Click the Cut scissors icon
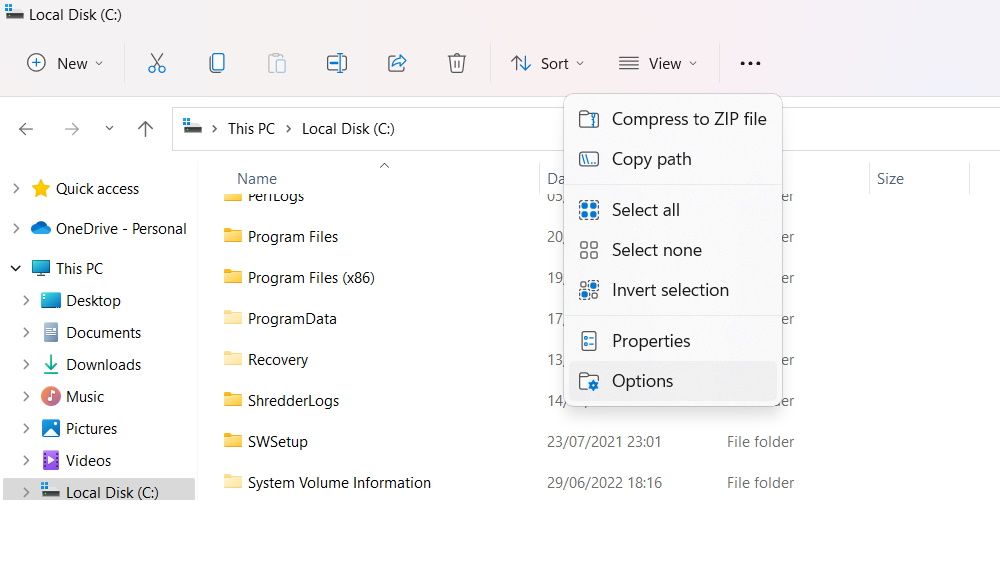This screenshot has height=586, width=1000. (157, 63)
